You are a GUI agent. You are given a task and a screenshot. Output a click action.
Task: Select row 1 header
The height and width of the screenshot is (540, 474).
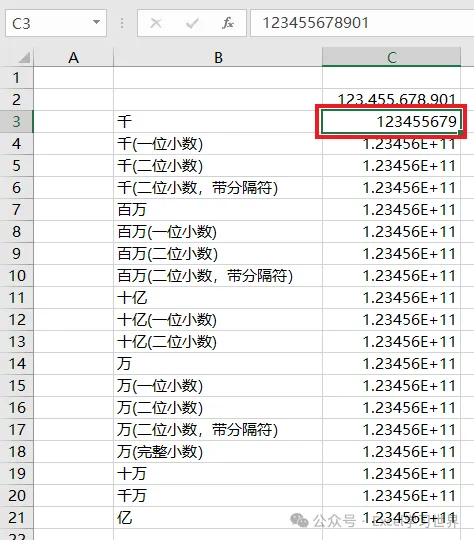(x=17, y=77)
